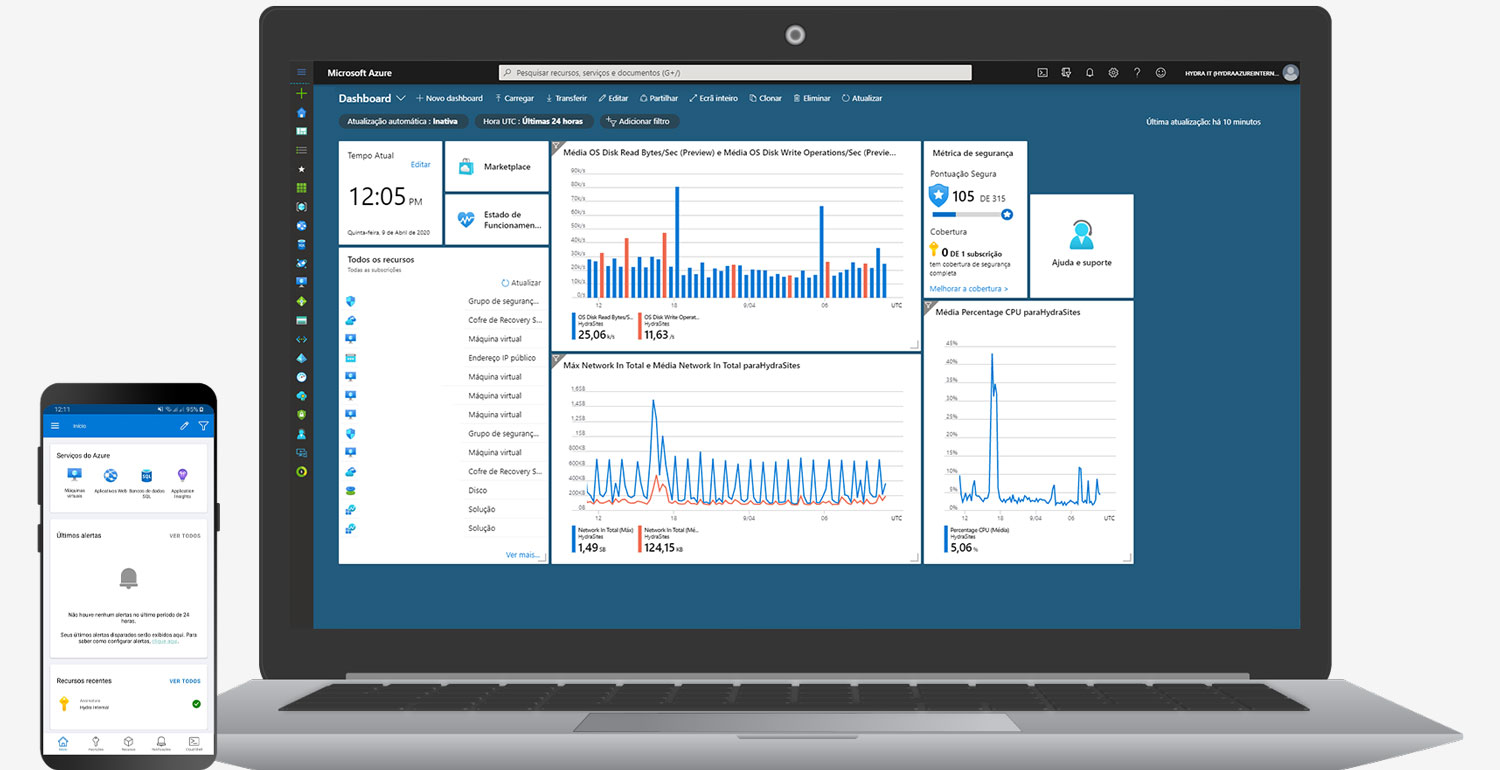Click Adicionar filtro pill

[640, 121]
